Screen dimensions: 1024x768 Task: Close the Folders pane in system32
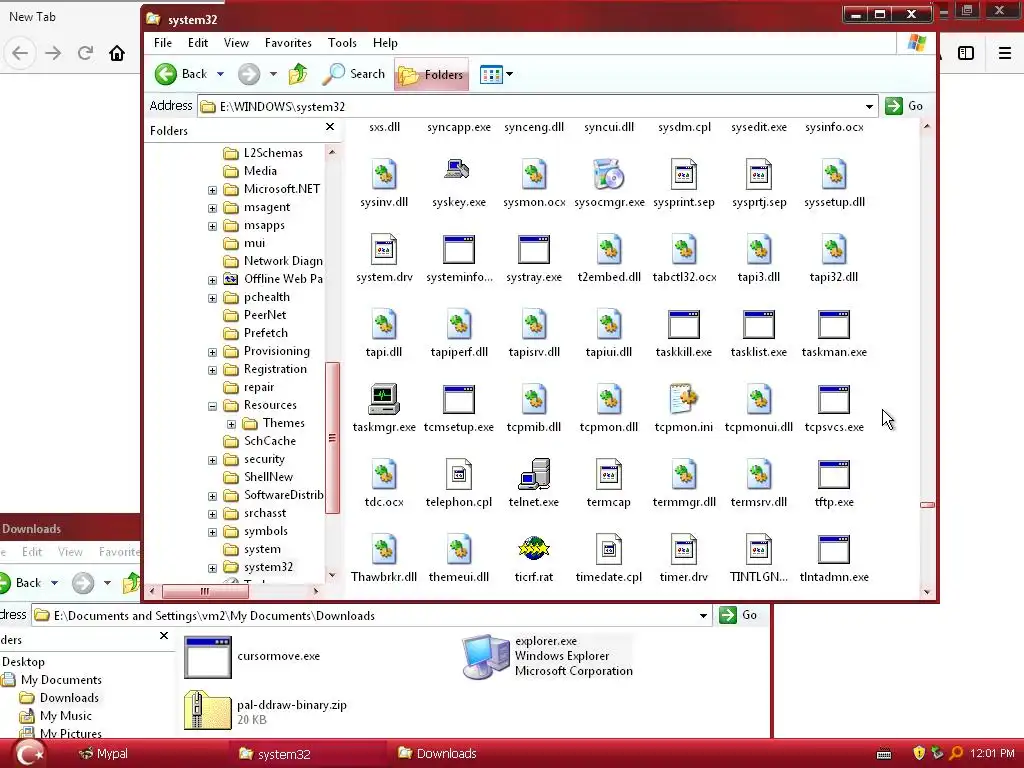(x=330, y=127)
